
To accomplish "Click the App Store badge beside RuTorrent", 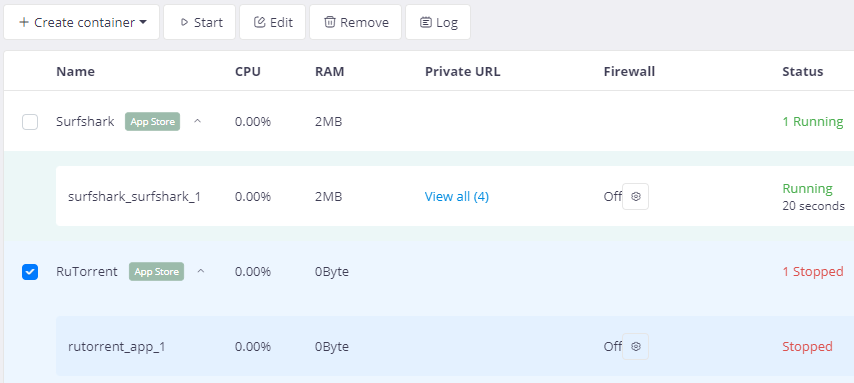I will (156, 271).
